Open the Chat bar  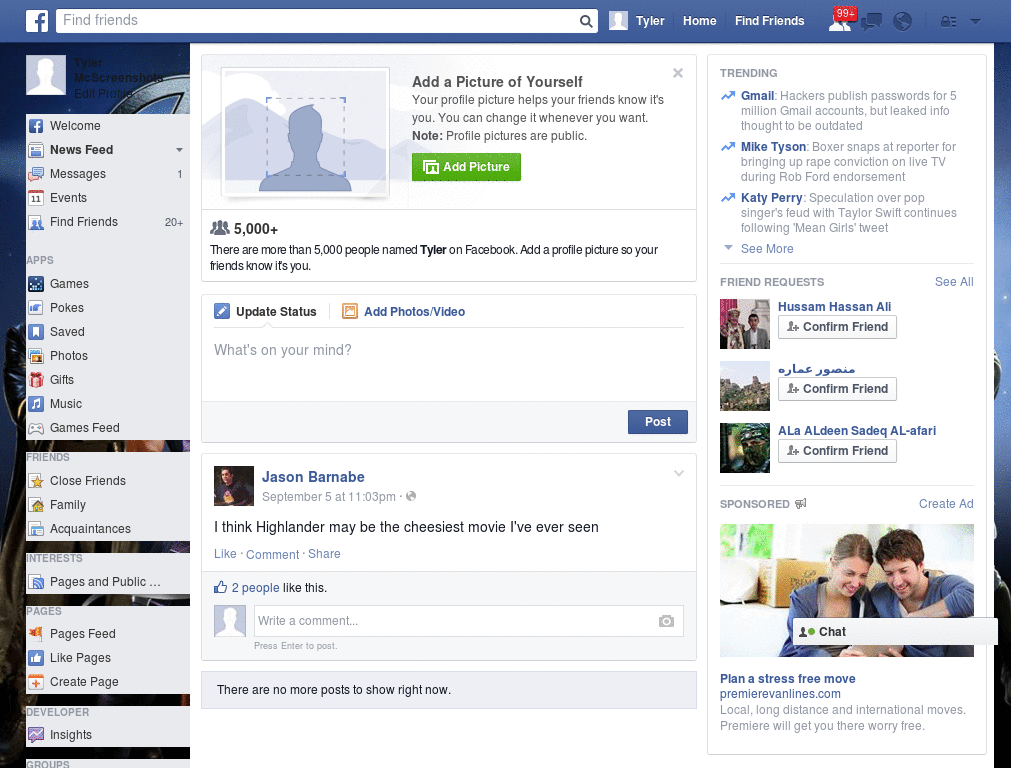(x=895, y=632)
